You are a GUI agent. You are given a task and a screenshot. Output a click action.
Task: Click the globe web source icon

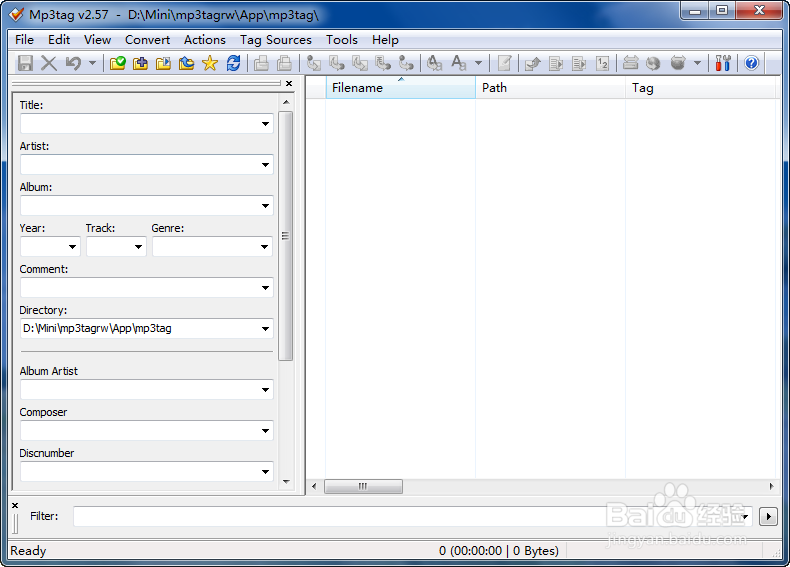point(653,64)
